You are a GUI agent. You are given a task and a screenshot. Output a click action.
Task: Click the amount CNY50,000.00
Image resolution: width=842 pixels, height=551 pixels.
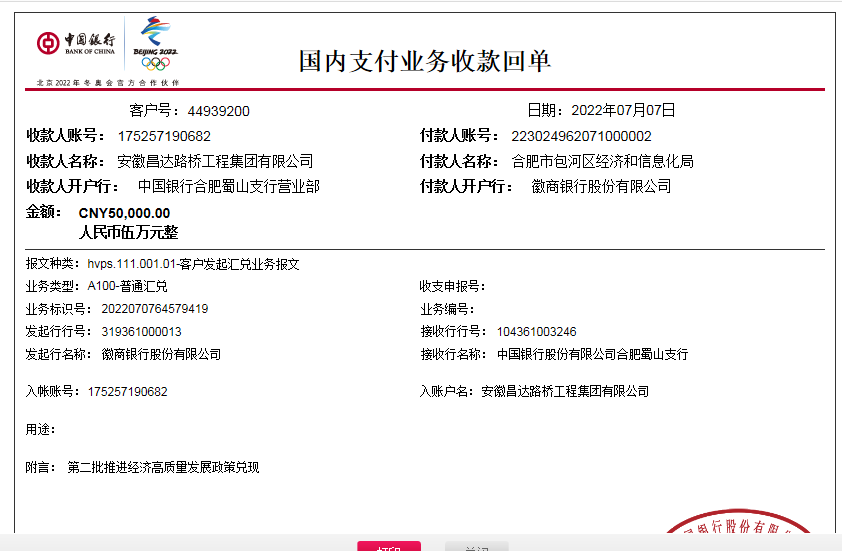(x=124, y=213)
